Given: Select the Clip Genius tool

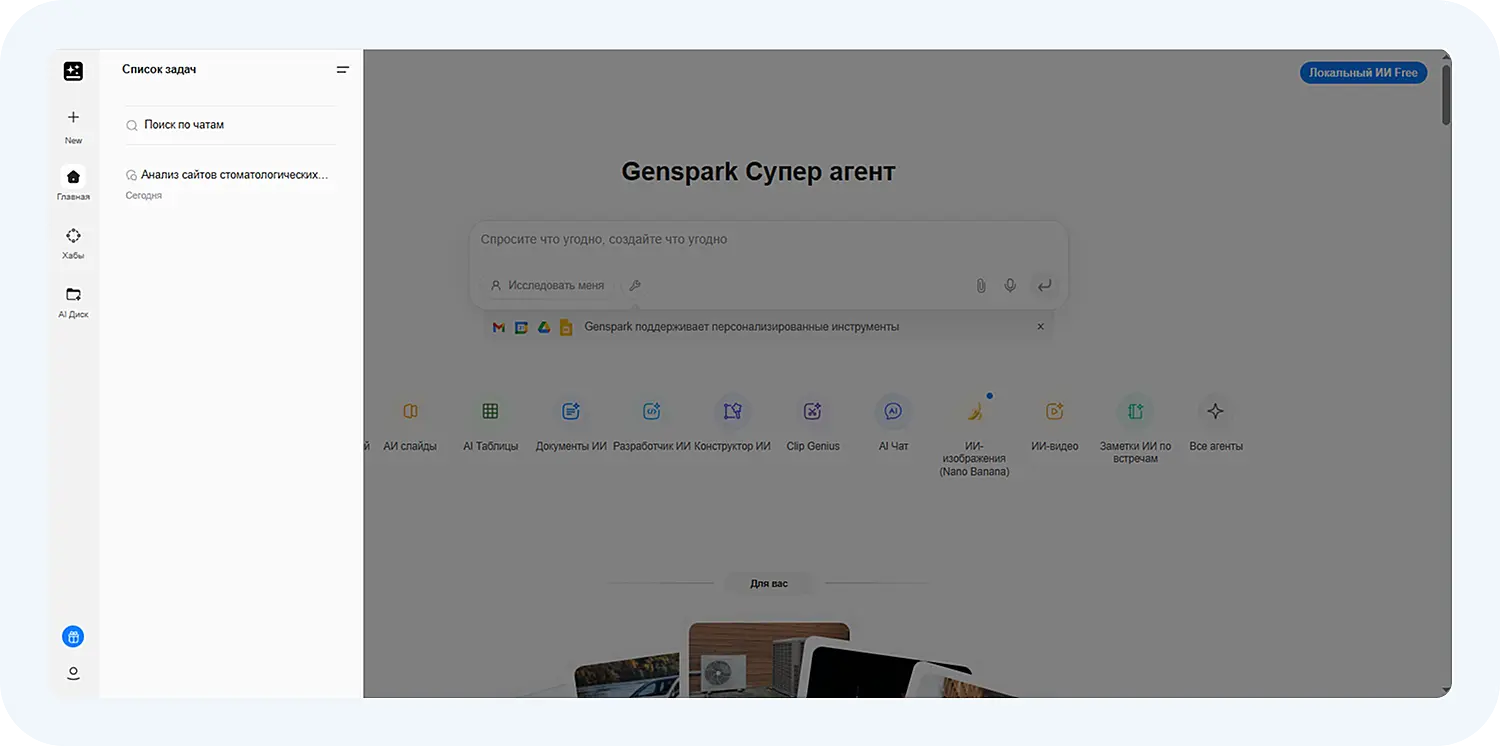Looking at the screenshot, I should coord(812,411).
